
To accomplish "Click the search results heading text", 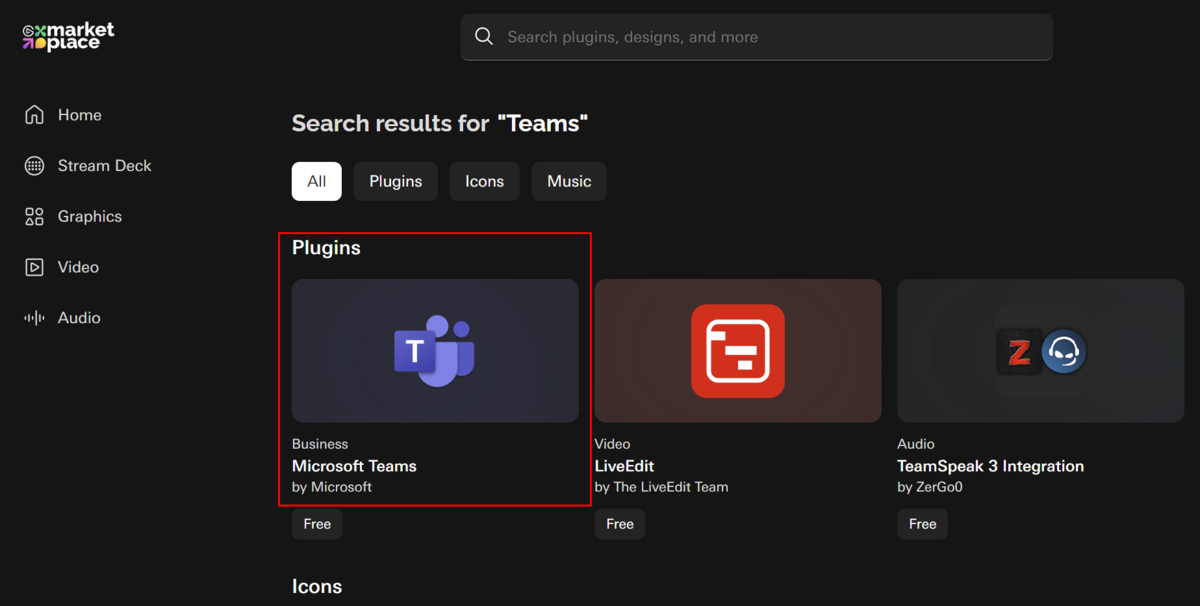I will coord(440,123).
